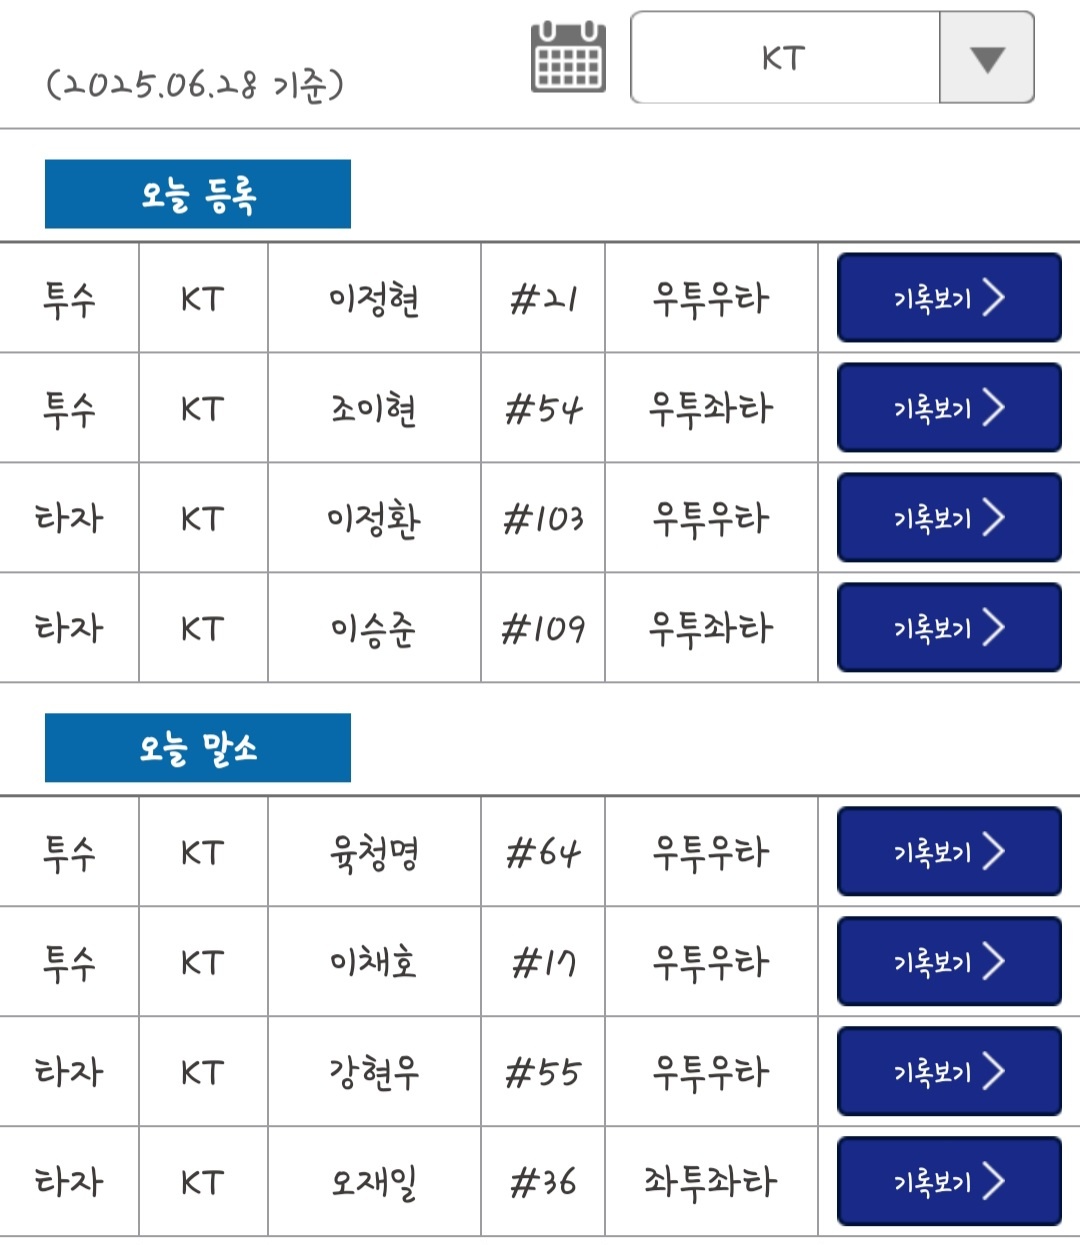Click player name 이정현 in registered list
Screen dimensions: 1080x1245
374,299
